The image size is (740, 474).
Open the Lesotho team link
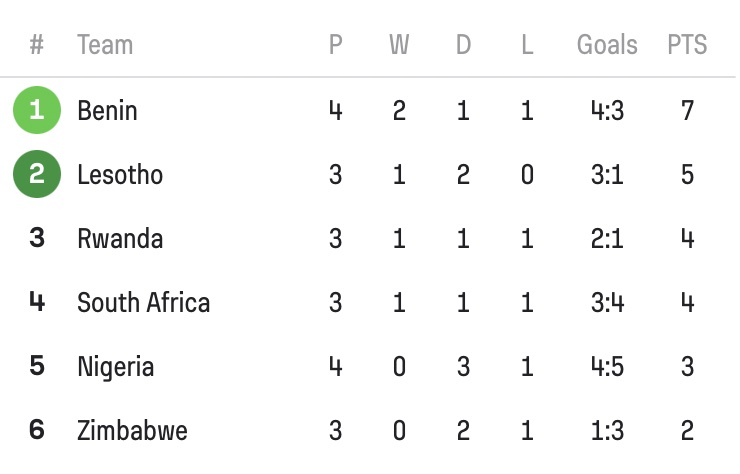tap(120, 174)
